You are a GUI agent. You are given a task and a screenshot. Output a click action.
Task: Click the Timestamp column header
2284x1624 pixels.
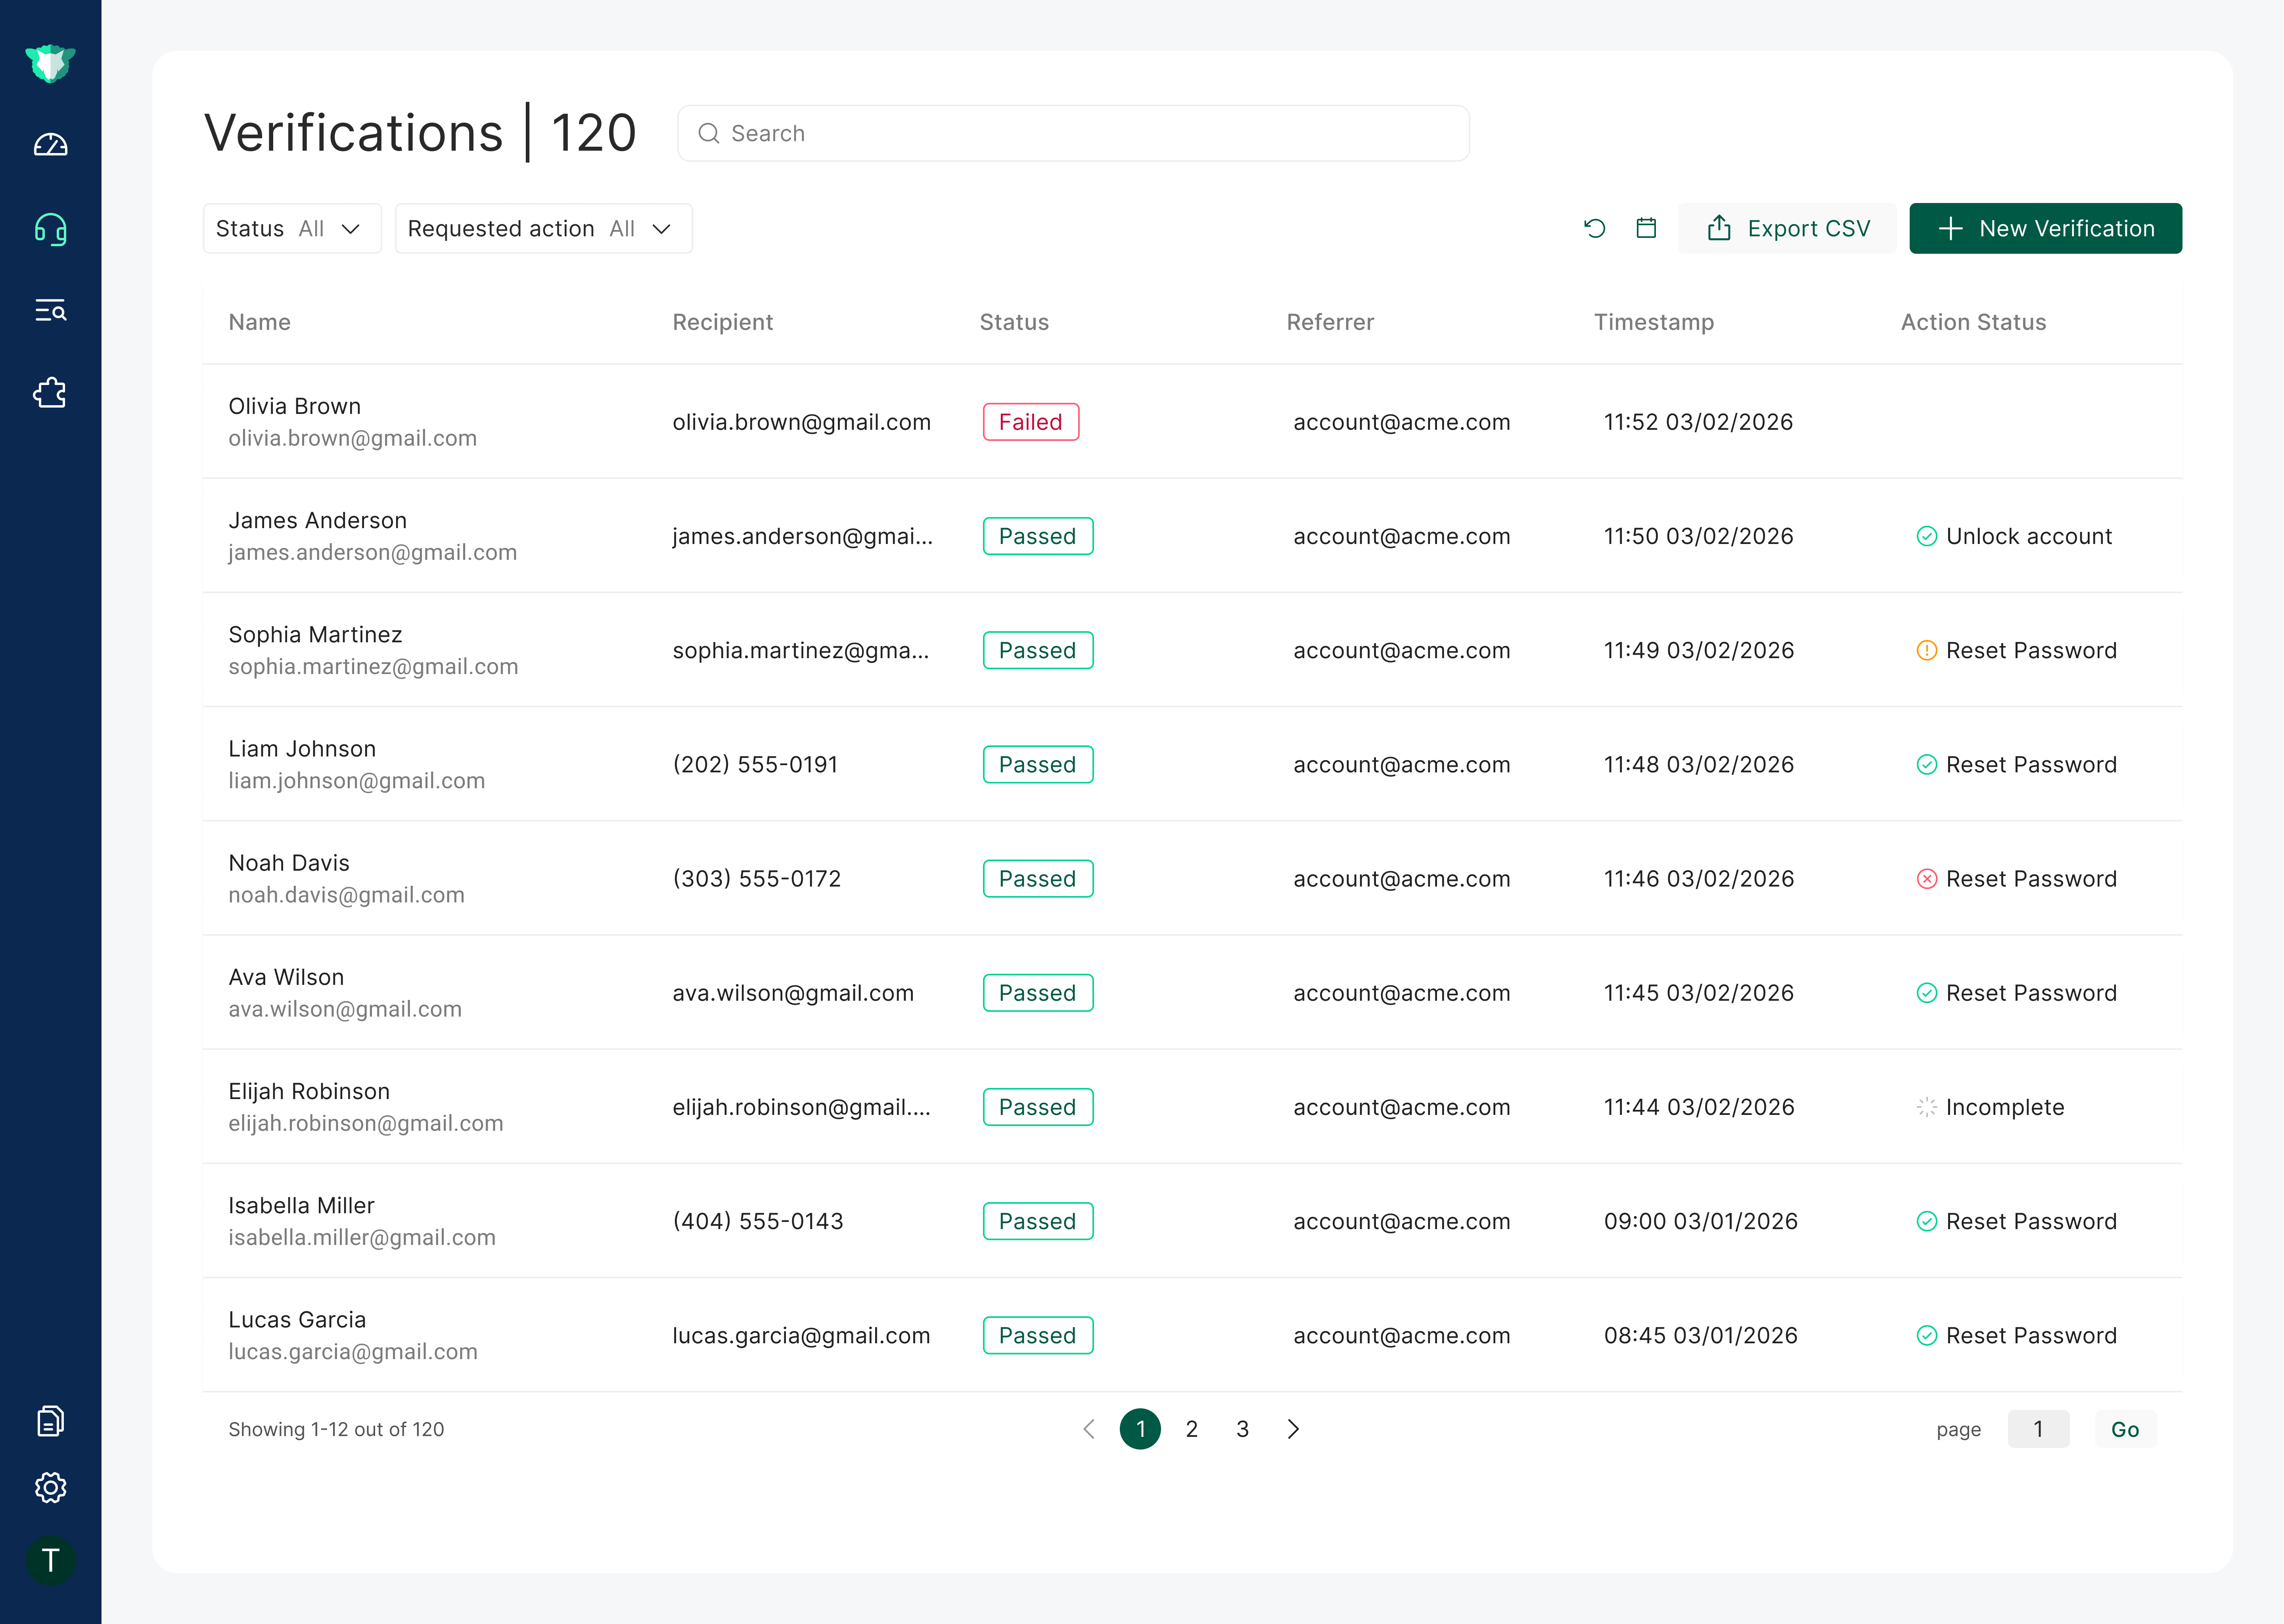click(x=1653, y=322)
